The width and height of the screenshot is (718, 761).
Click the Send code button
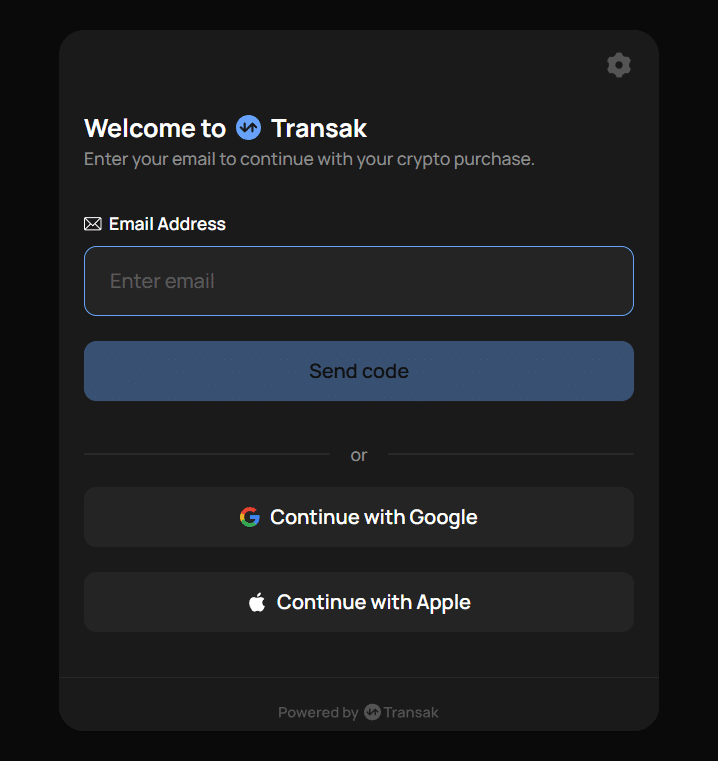tap(359, 371)
